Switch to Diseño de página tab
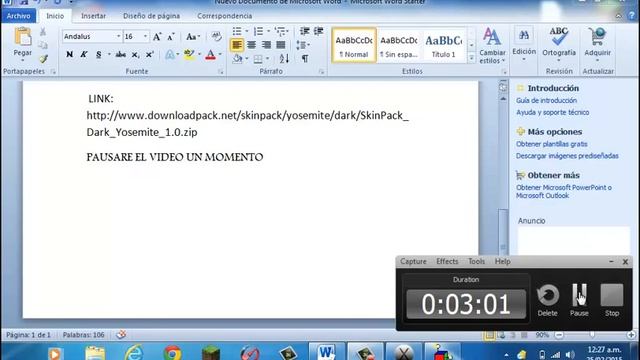The image size is (640, 360). 151,16
